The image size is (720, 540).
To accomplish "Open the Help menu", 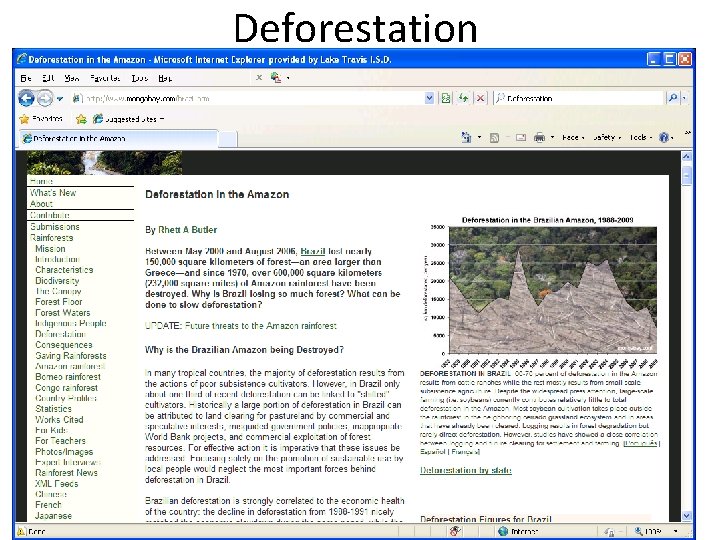I will point(165,78).
